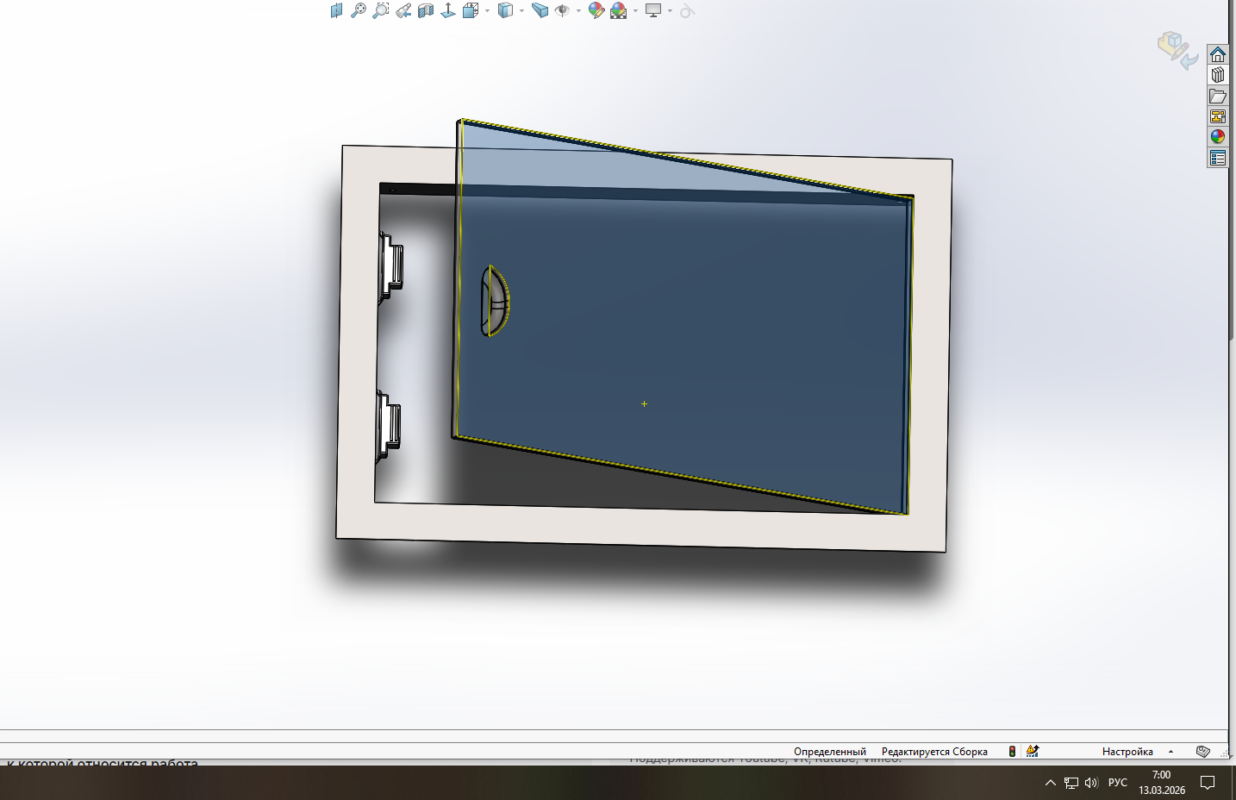The image size is (1236, 800).
Task: Open SOLIDWORKS Resources home tab
Action: 1217,54
